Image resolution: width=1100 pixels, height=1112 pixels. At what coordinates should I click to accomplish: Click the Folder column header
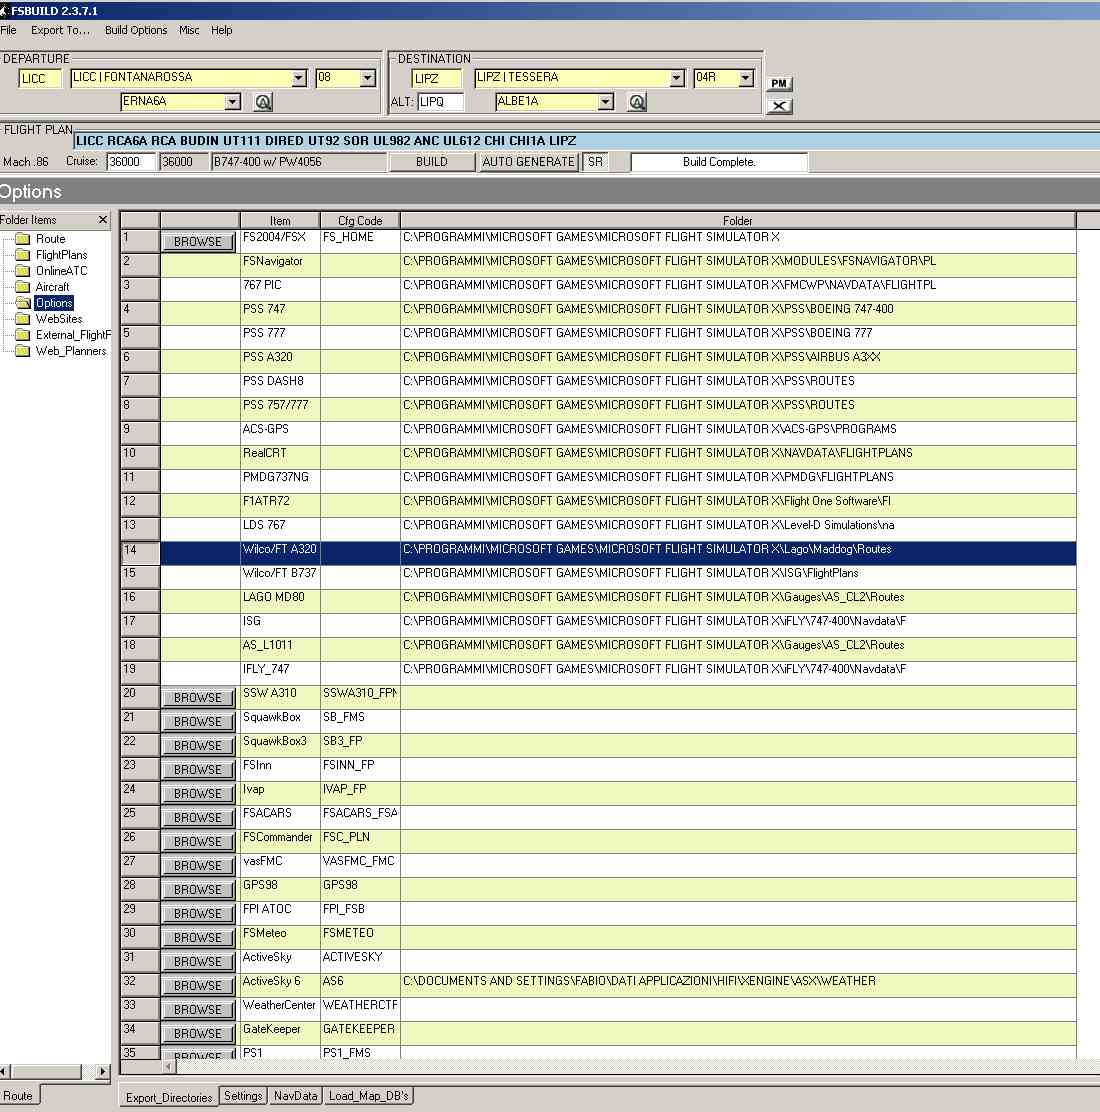click(x=738, y=221)
